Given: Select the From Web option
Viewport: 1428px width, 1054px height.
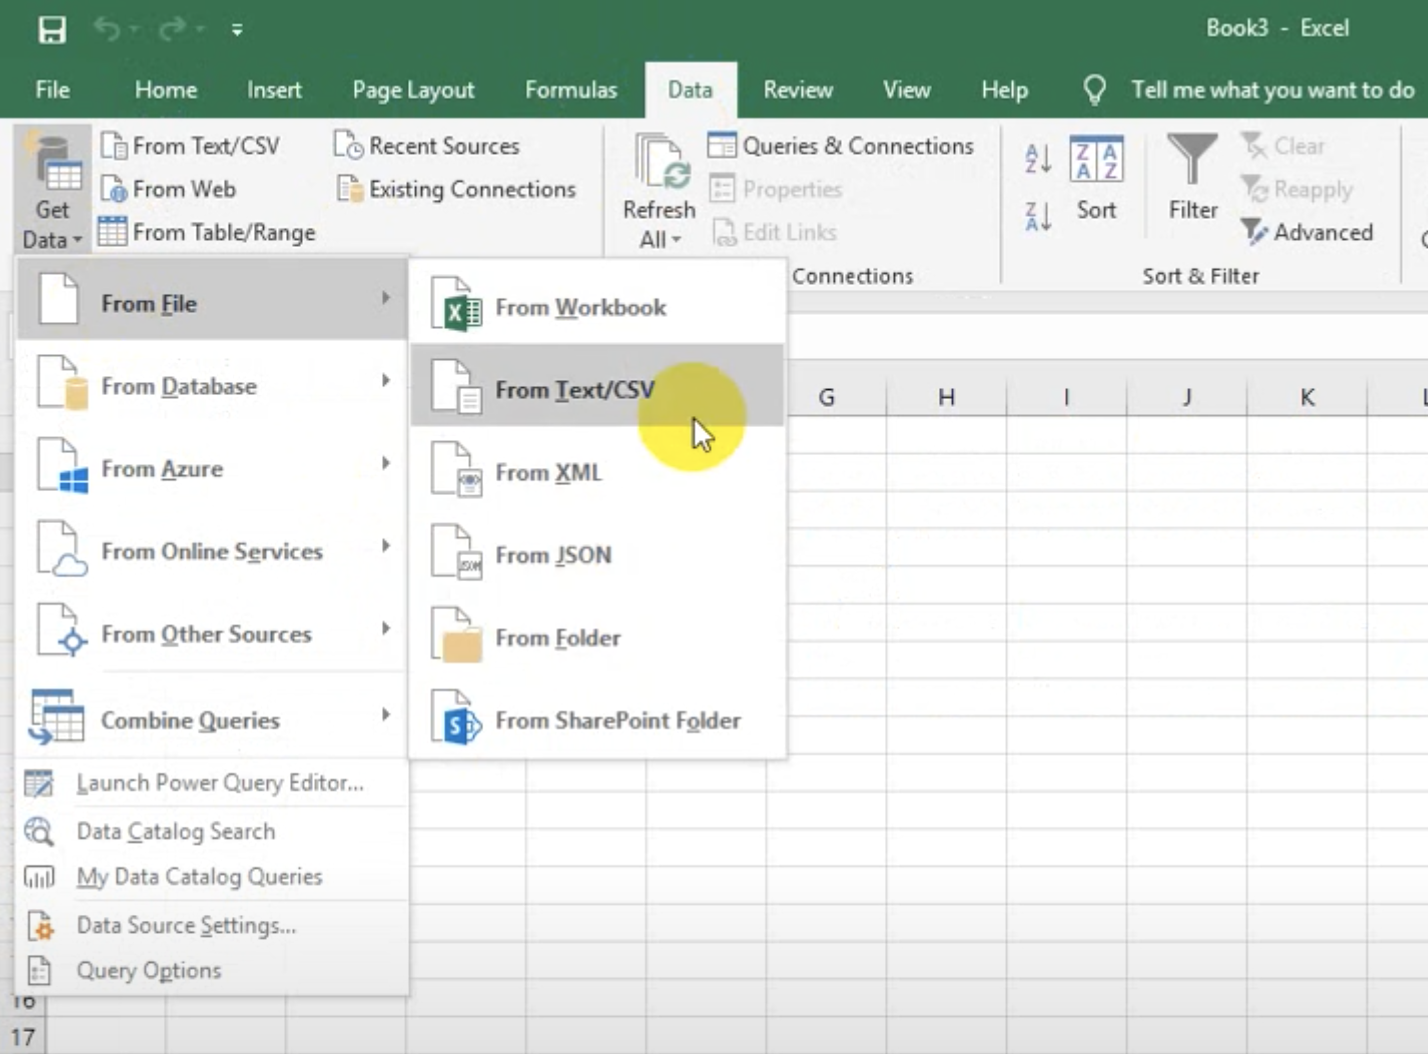Looking at the screenshot, I should tap(182, 188).
